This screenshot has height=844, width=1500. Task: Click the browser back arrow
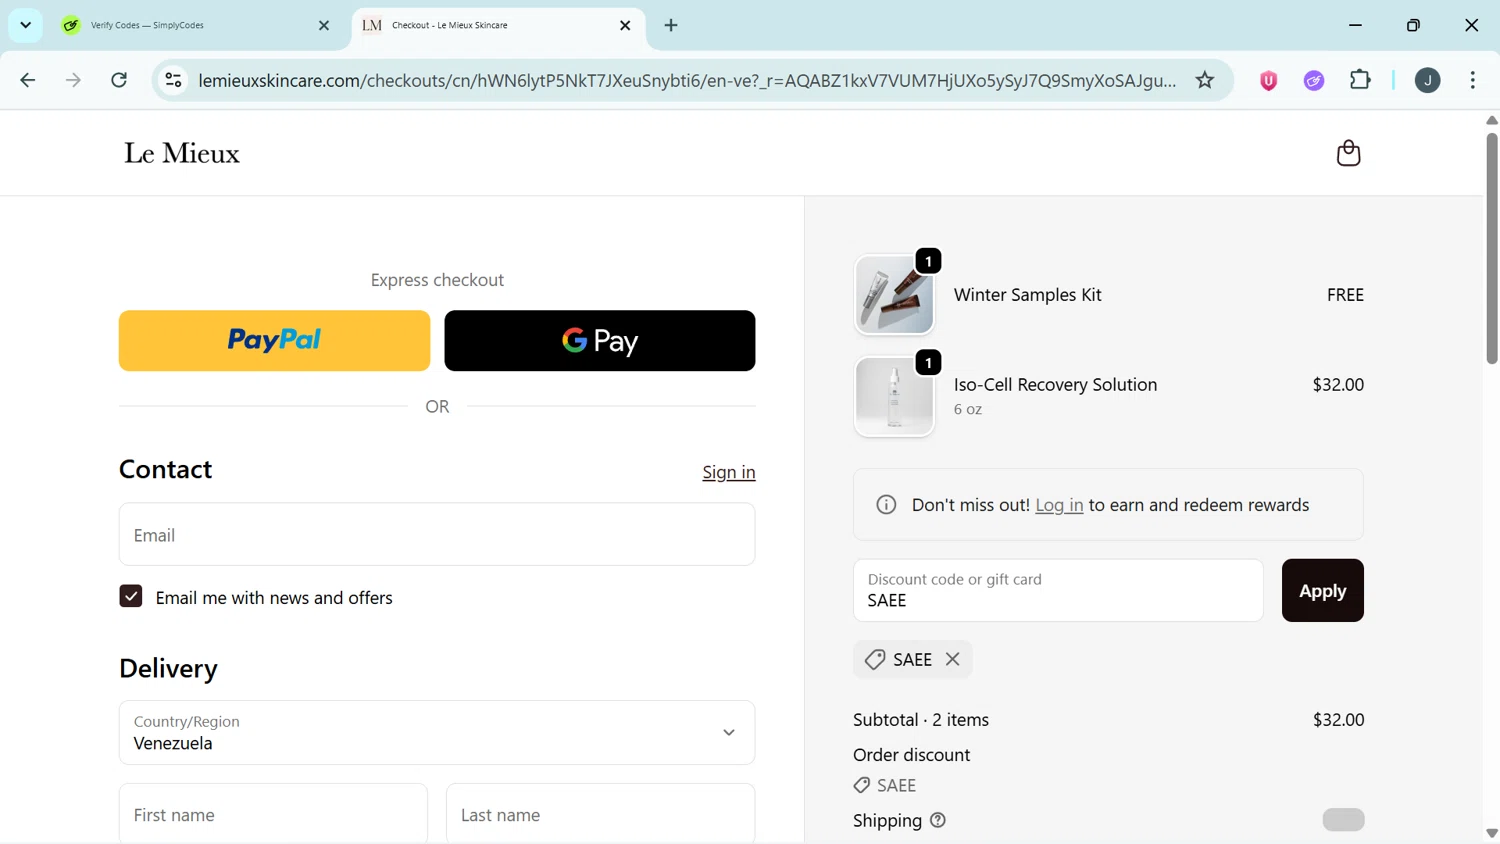pos(28,80)
